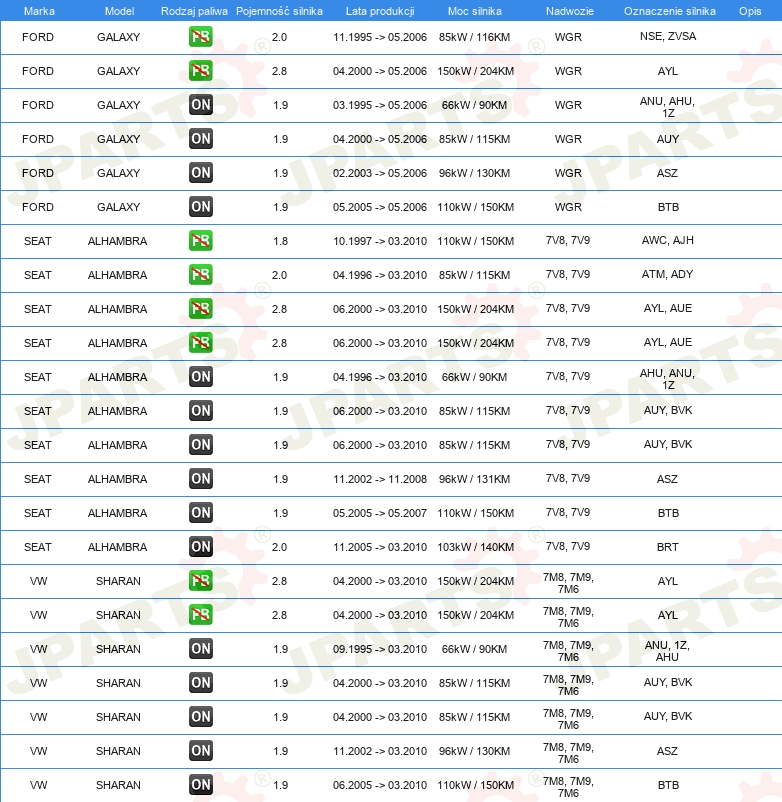Viewport: 782px width, 802px height.
Task: Click the petrol icon in the Alhambra 2.0 ATM, ADY row
Action: click(200, 275)
